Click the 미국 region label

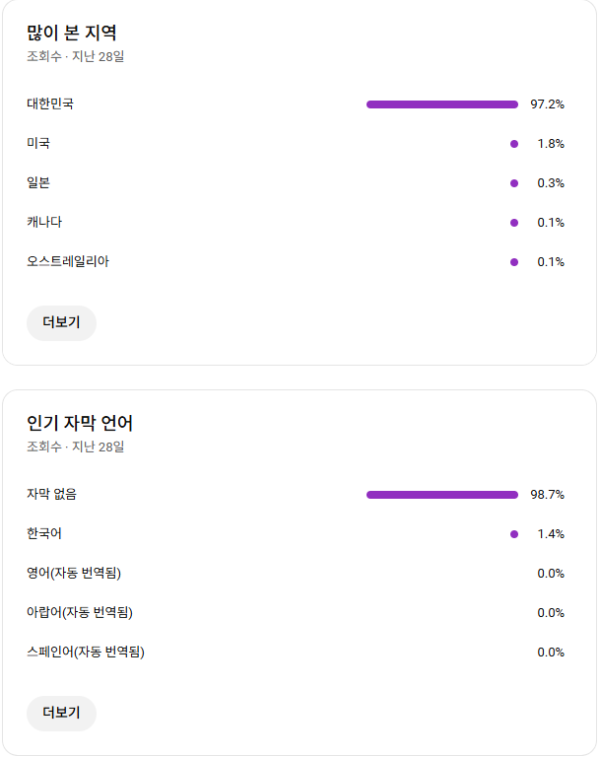(x=38, y=143)
